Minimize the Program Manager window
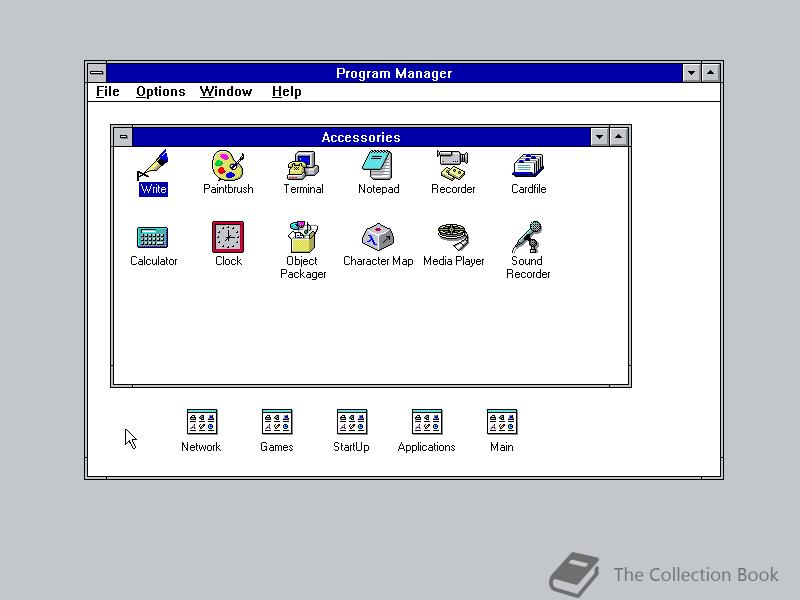 tap(691, 73)
